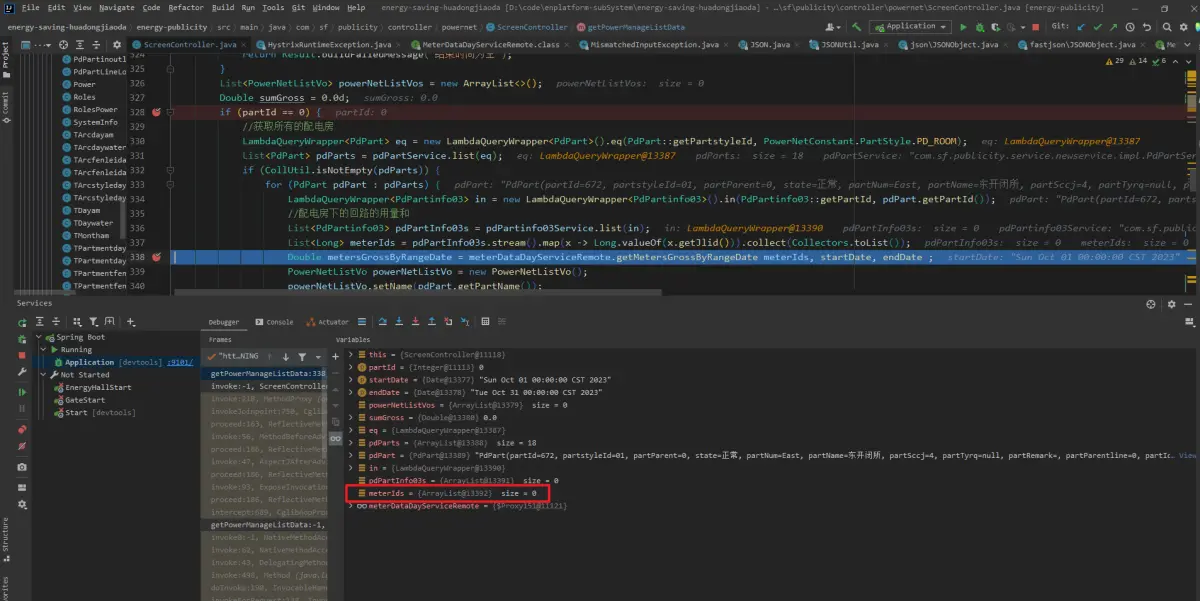Switch to the Actuator tab
The width and height of the screenshot is (1200, 601).
pyautogui.click(x=327, y=322)
